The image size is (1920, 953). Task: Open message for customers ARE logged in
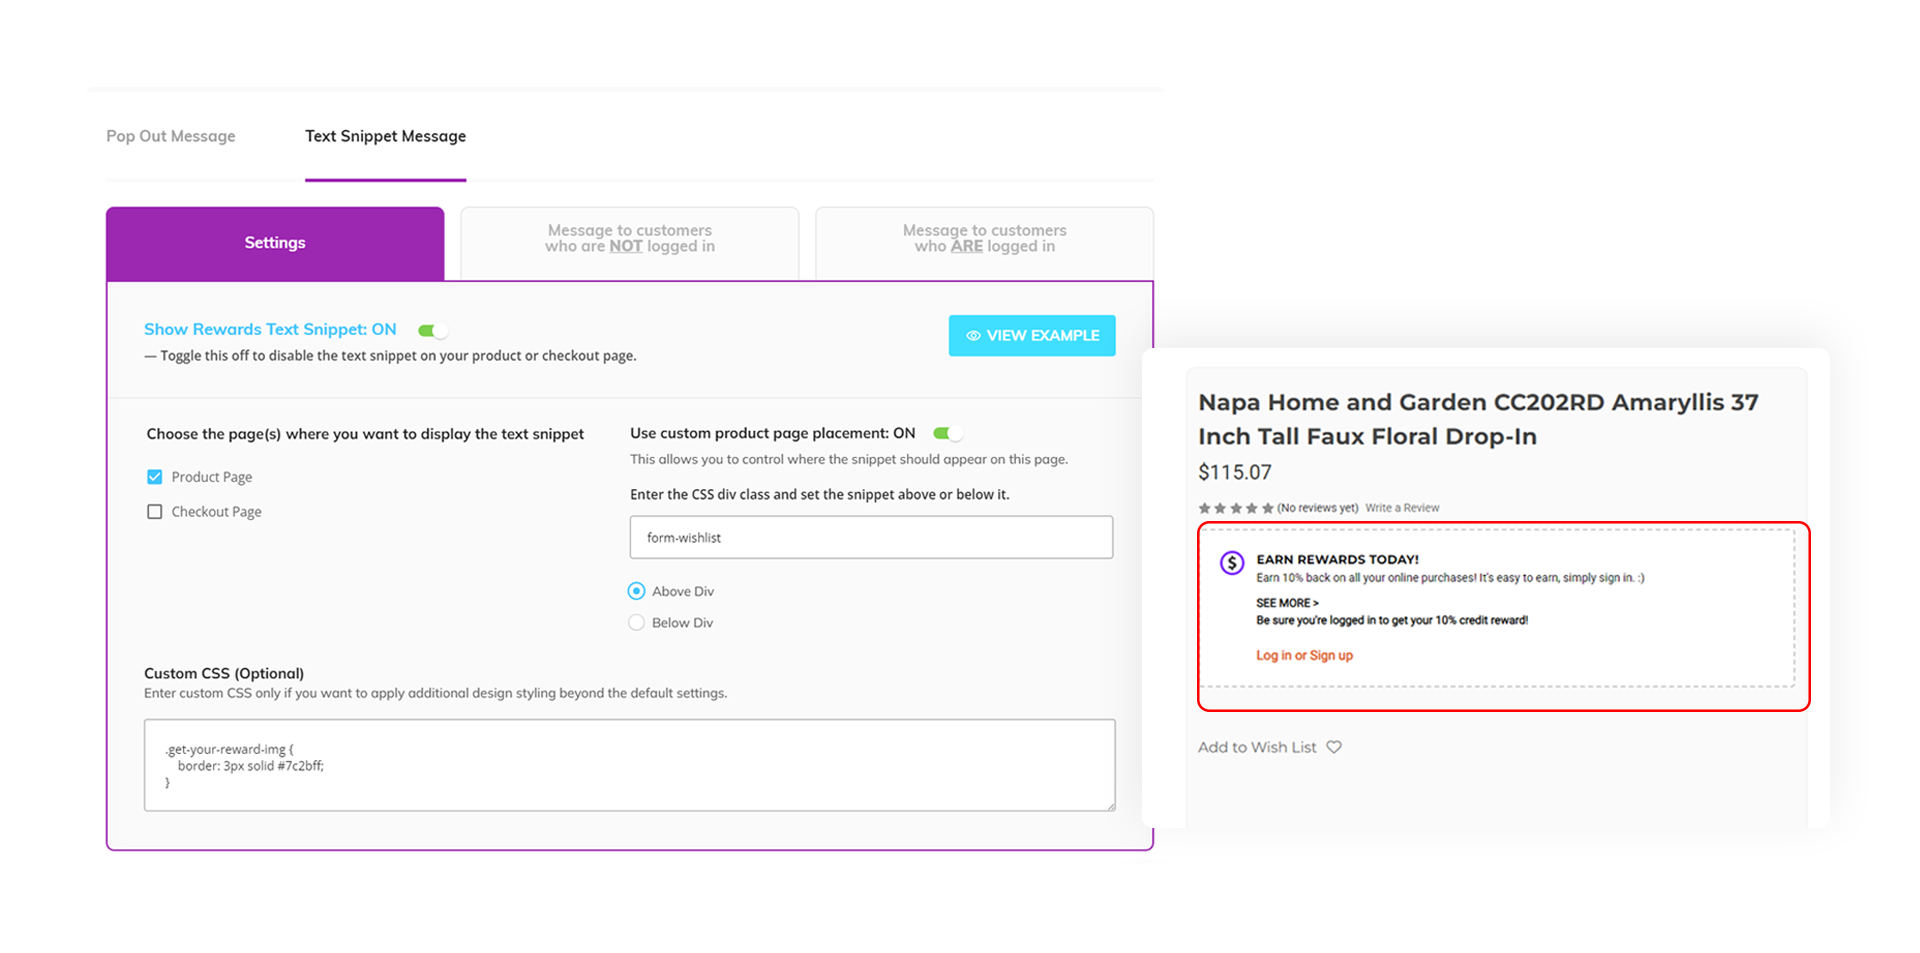click(x=983, y=239)
